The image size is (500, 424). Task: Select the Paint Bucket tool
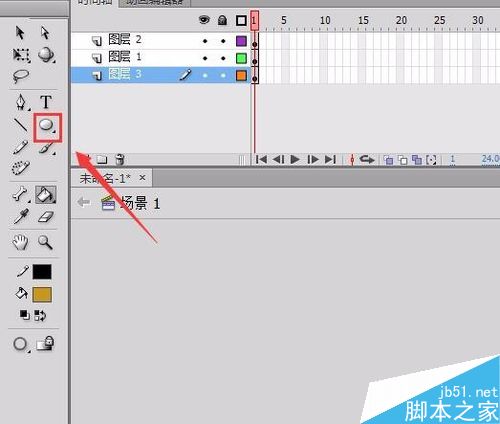45,195
